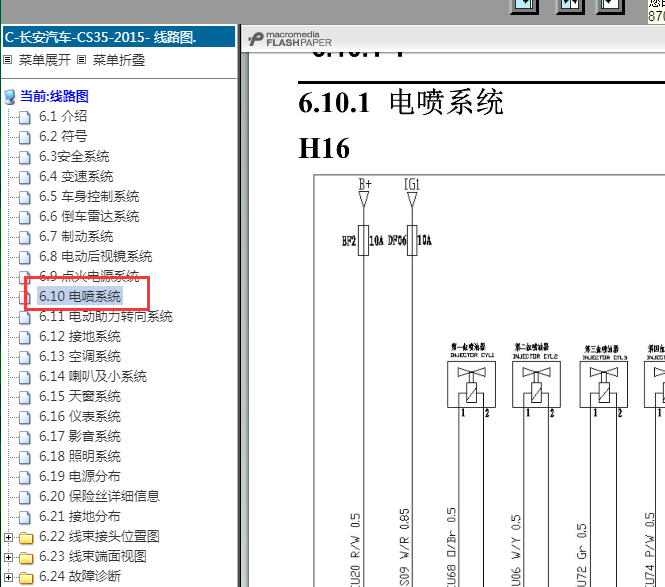This screenshot has height=587, width=665.
Task: Open the 6.23 线束端面视图 folder label
Action: tap(92, 556)
